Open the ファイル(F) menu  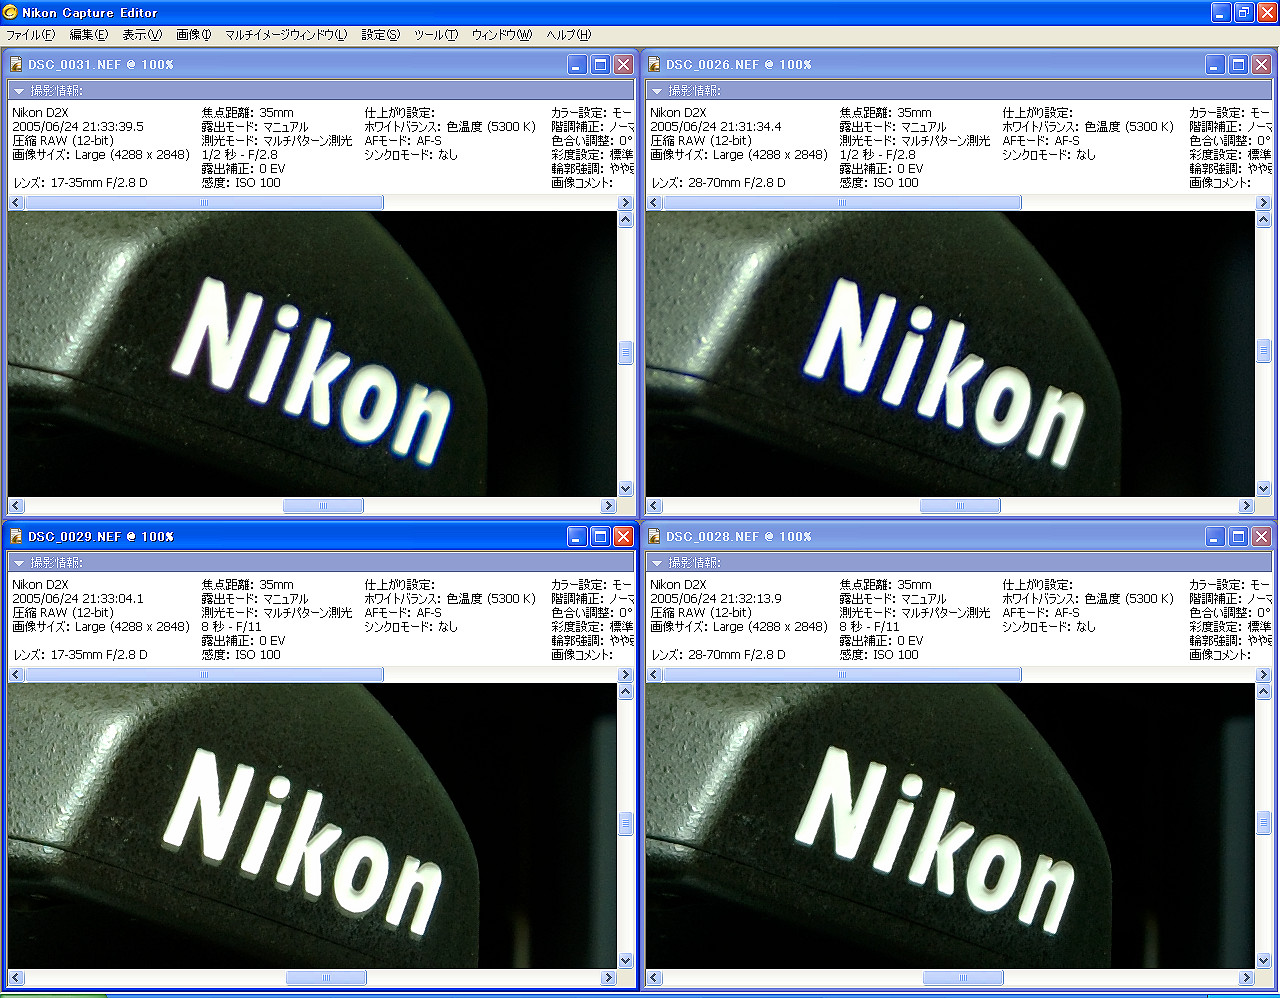[x=31, y=35]
